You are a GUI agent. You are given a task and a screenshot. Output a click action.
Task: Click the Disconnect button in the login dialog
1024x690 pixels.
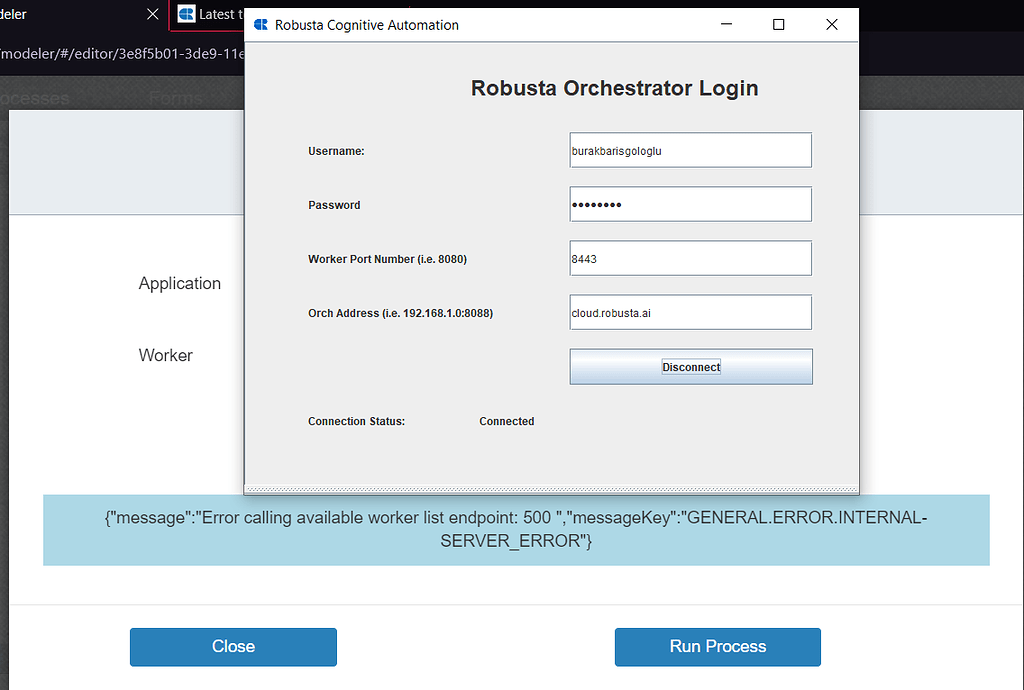pyautogui.click(x=691, y=367)
